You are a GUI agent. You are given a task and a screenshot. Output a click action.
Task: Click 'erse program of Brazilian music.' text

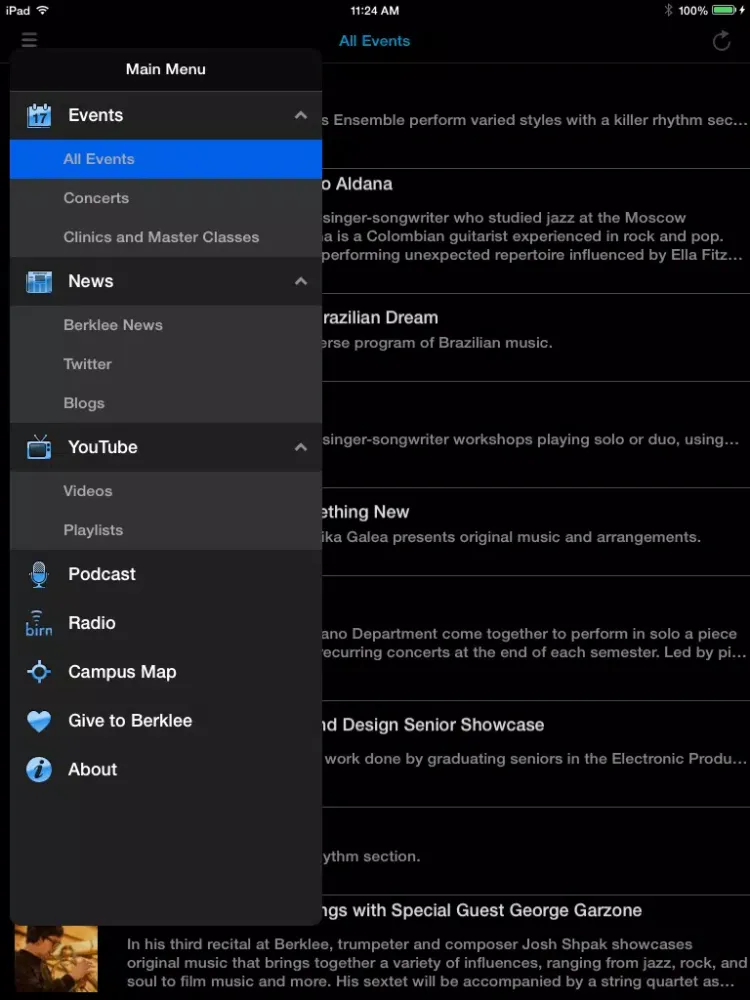point(438,343)
